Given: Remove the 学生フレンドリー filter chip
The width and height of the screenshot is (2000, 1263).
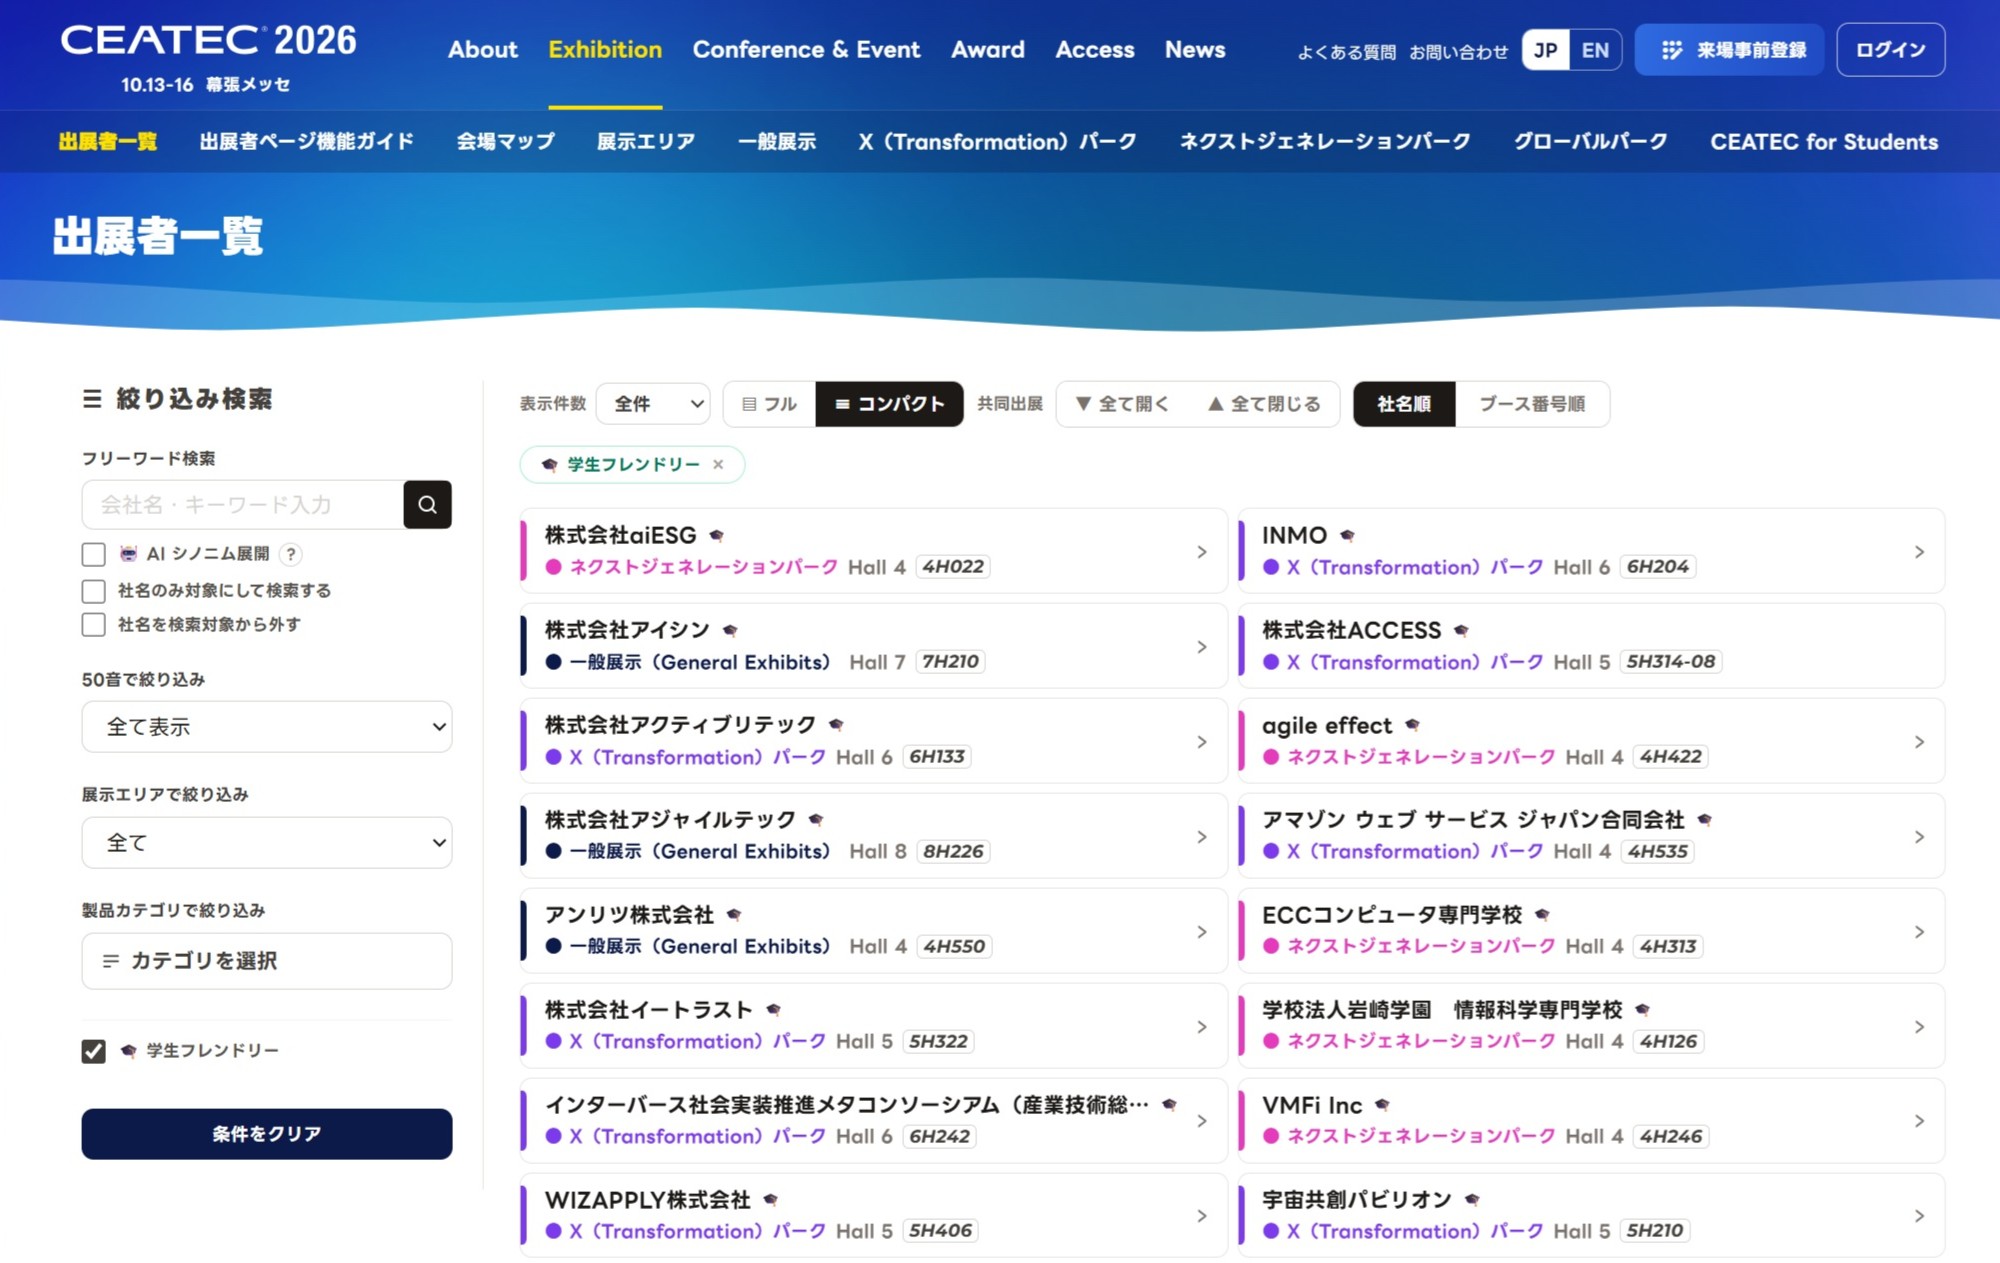Looking at the screenshot, I should 718,464.
